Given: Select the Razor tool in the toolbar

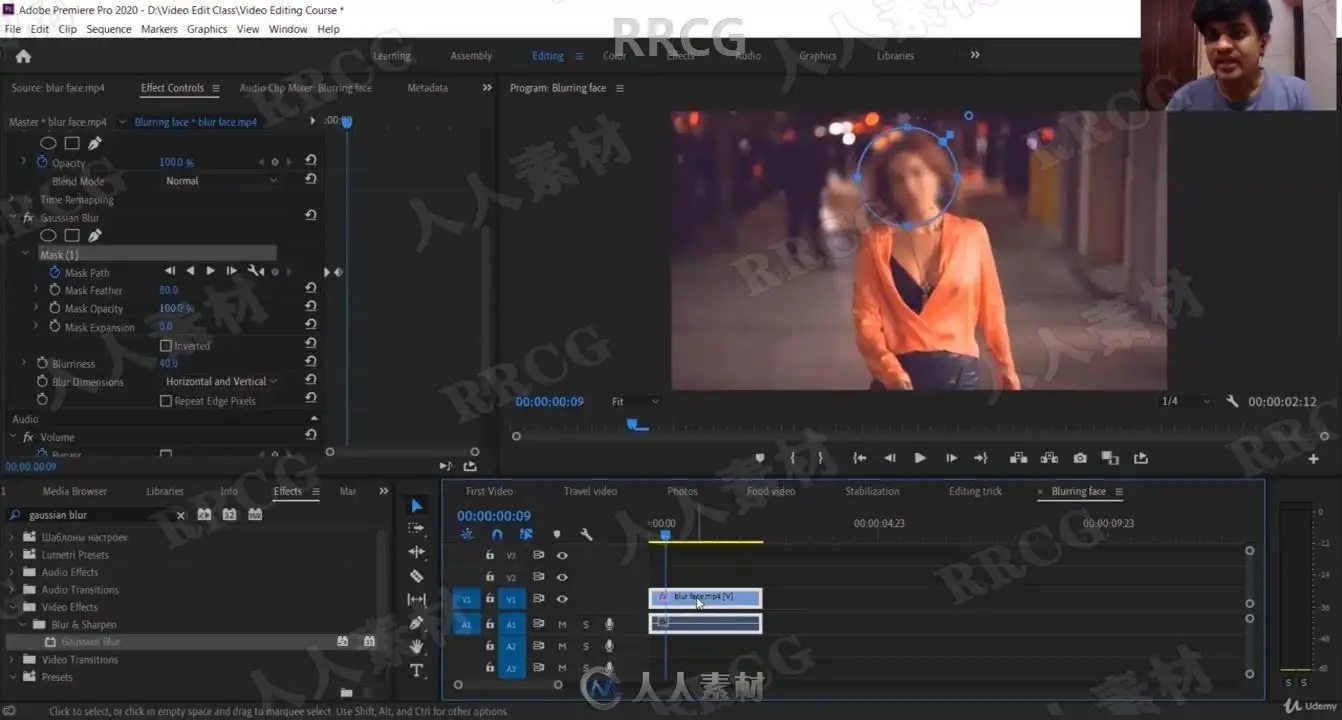Looking at the screenshot, I should [417, 576].
